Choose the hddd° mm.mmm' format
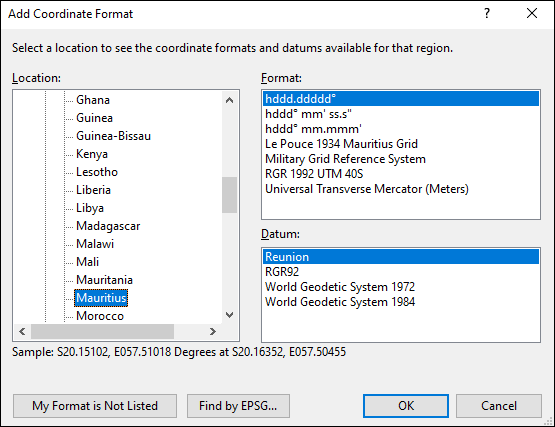The height and width of the screenshot is (427, 555). click(x=401, y=129)
